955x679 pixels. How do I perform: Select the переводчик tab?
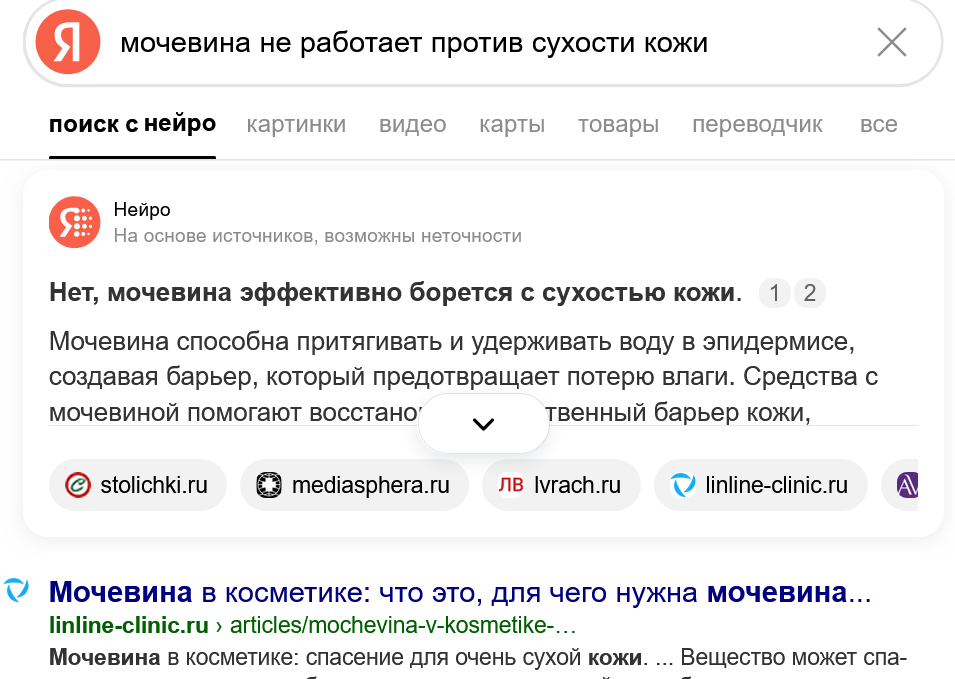click(x=757, y=125)
